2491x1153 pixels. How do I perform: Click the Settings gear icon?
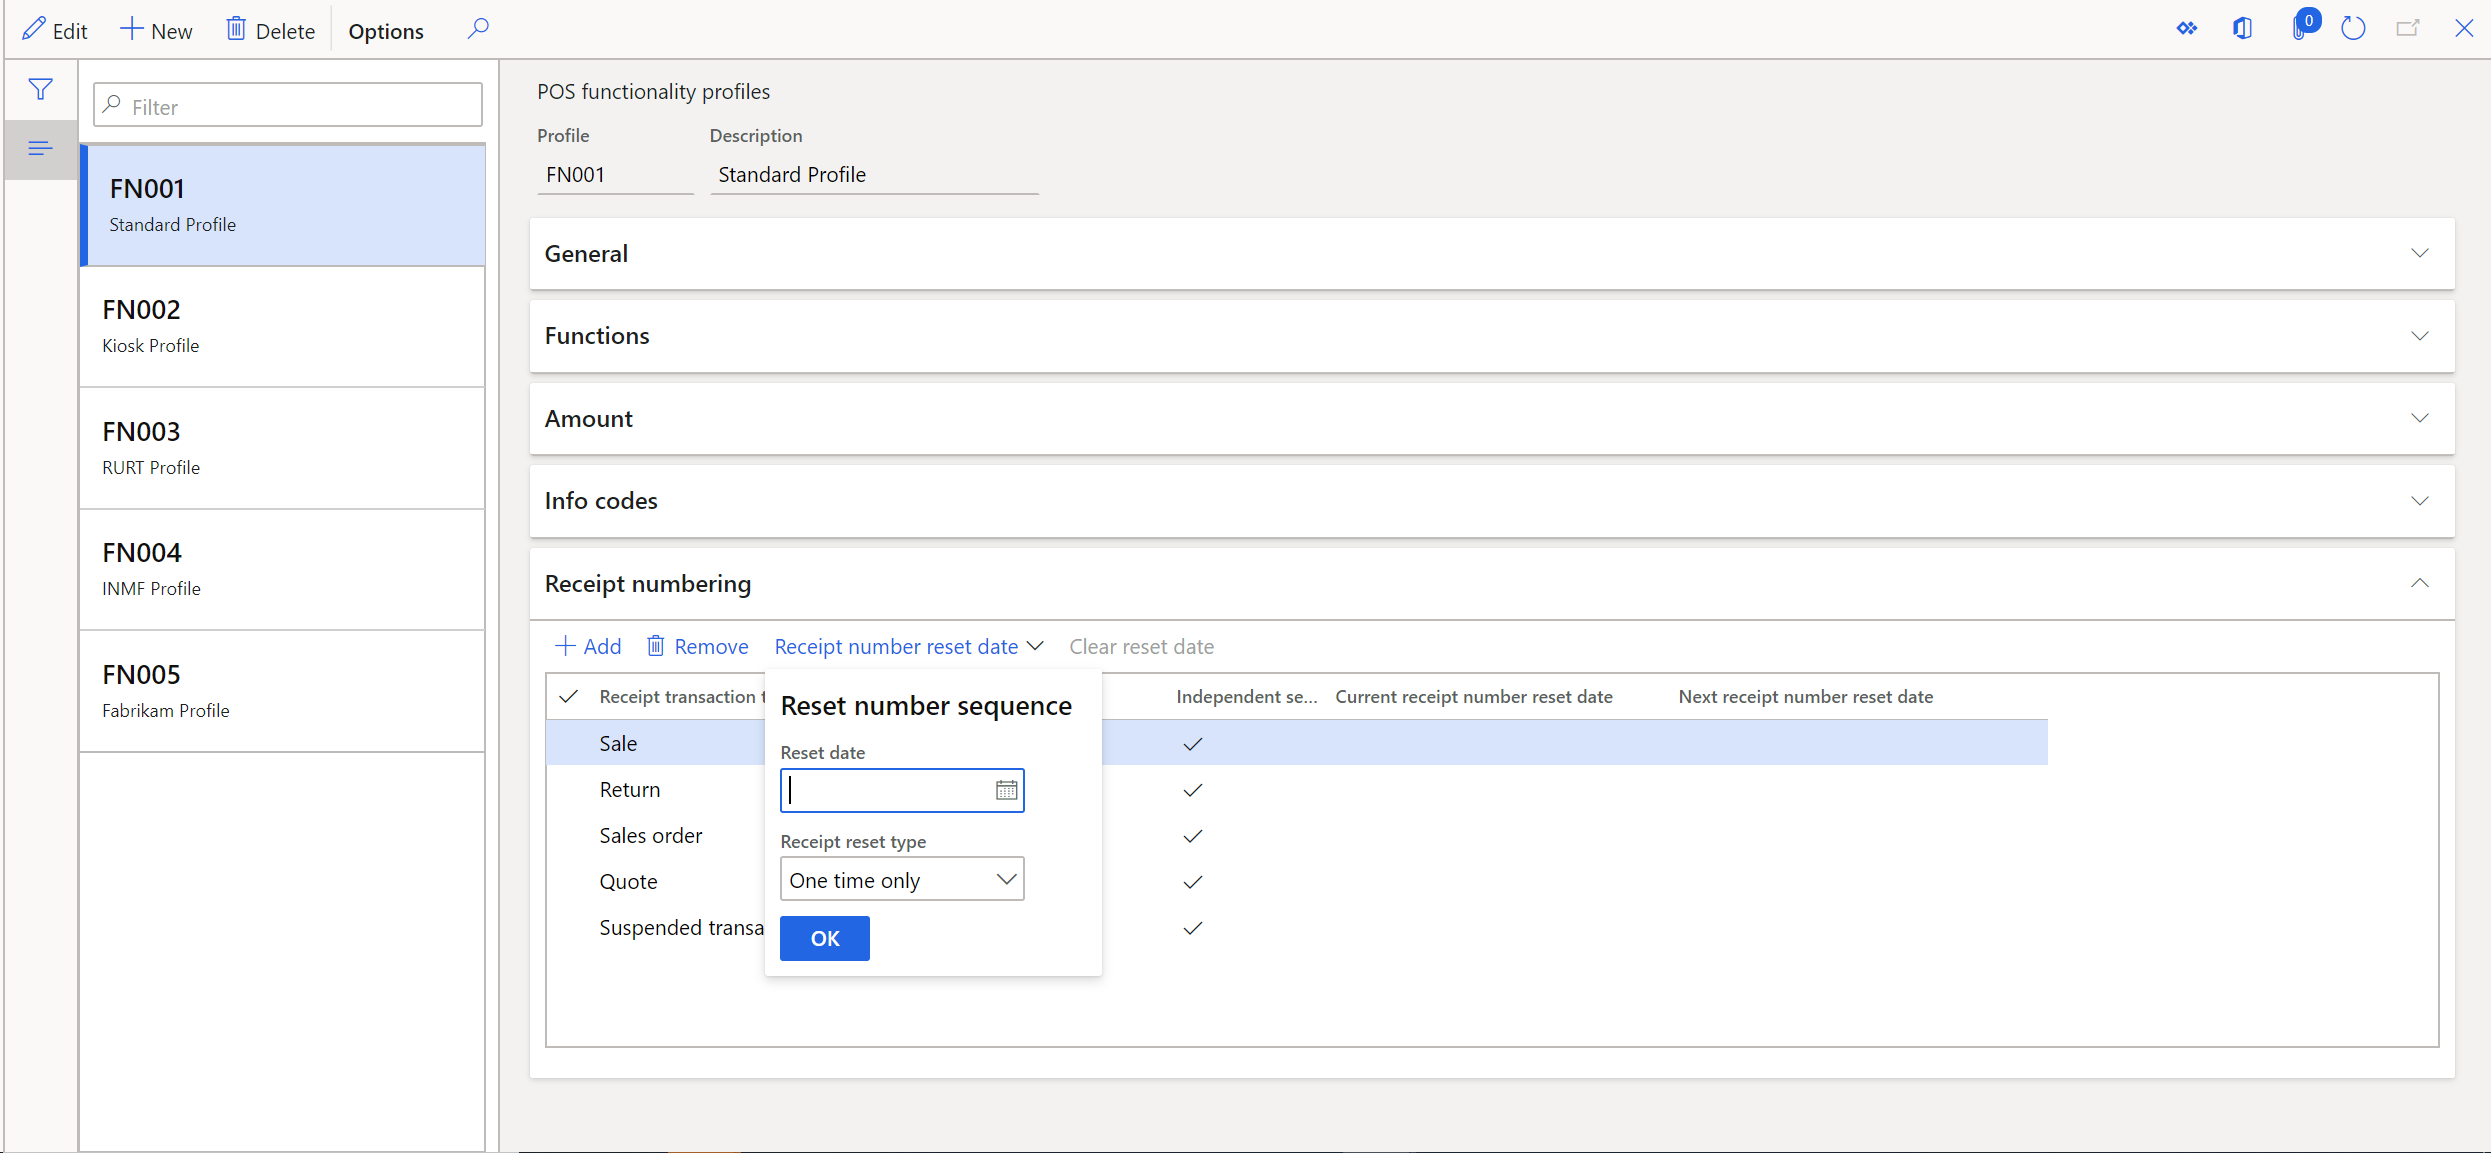pyautogui.click(x=2184, y=27)
